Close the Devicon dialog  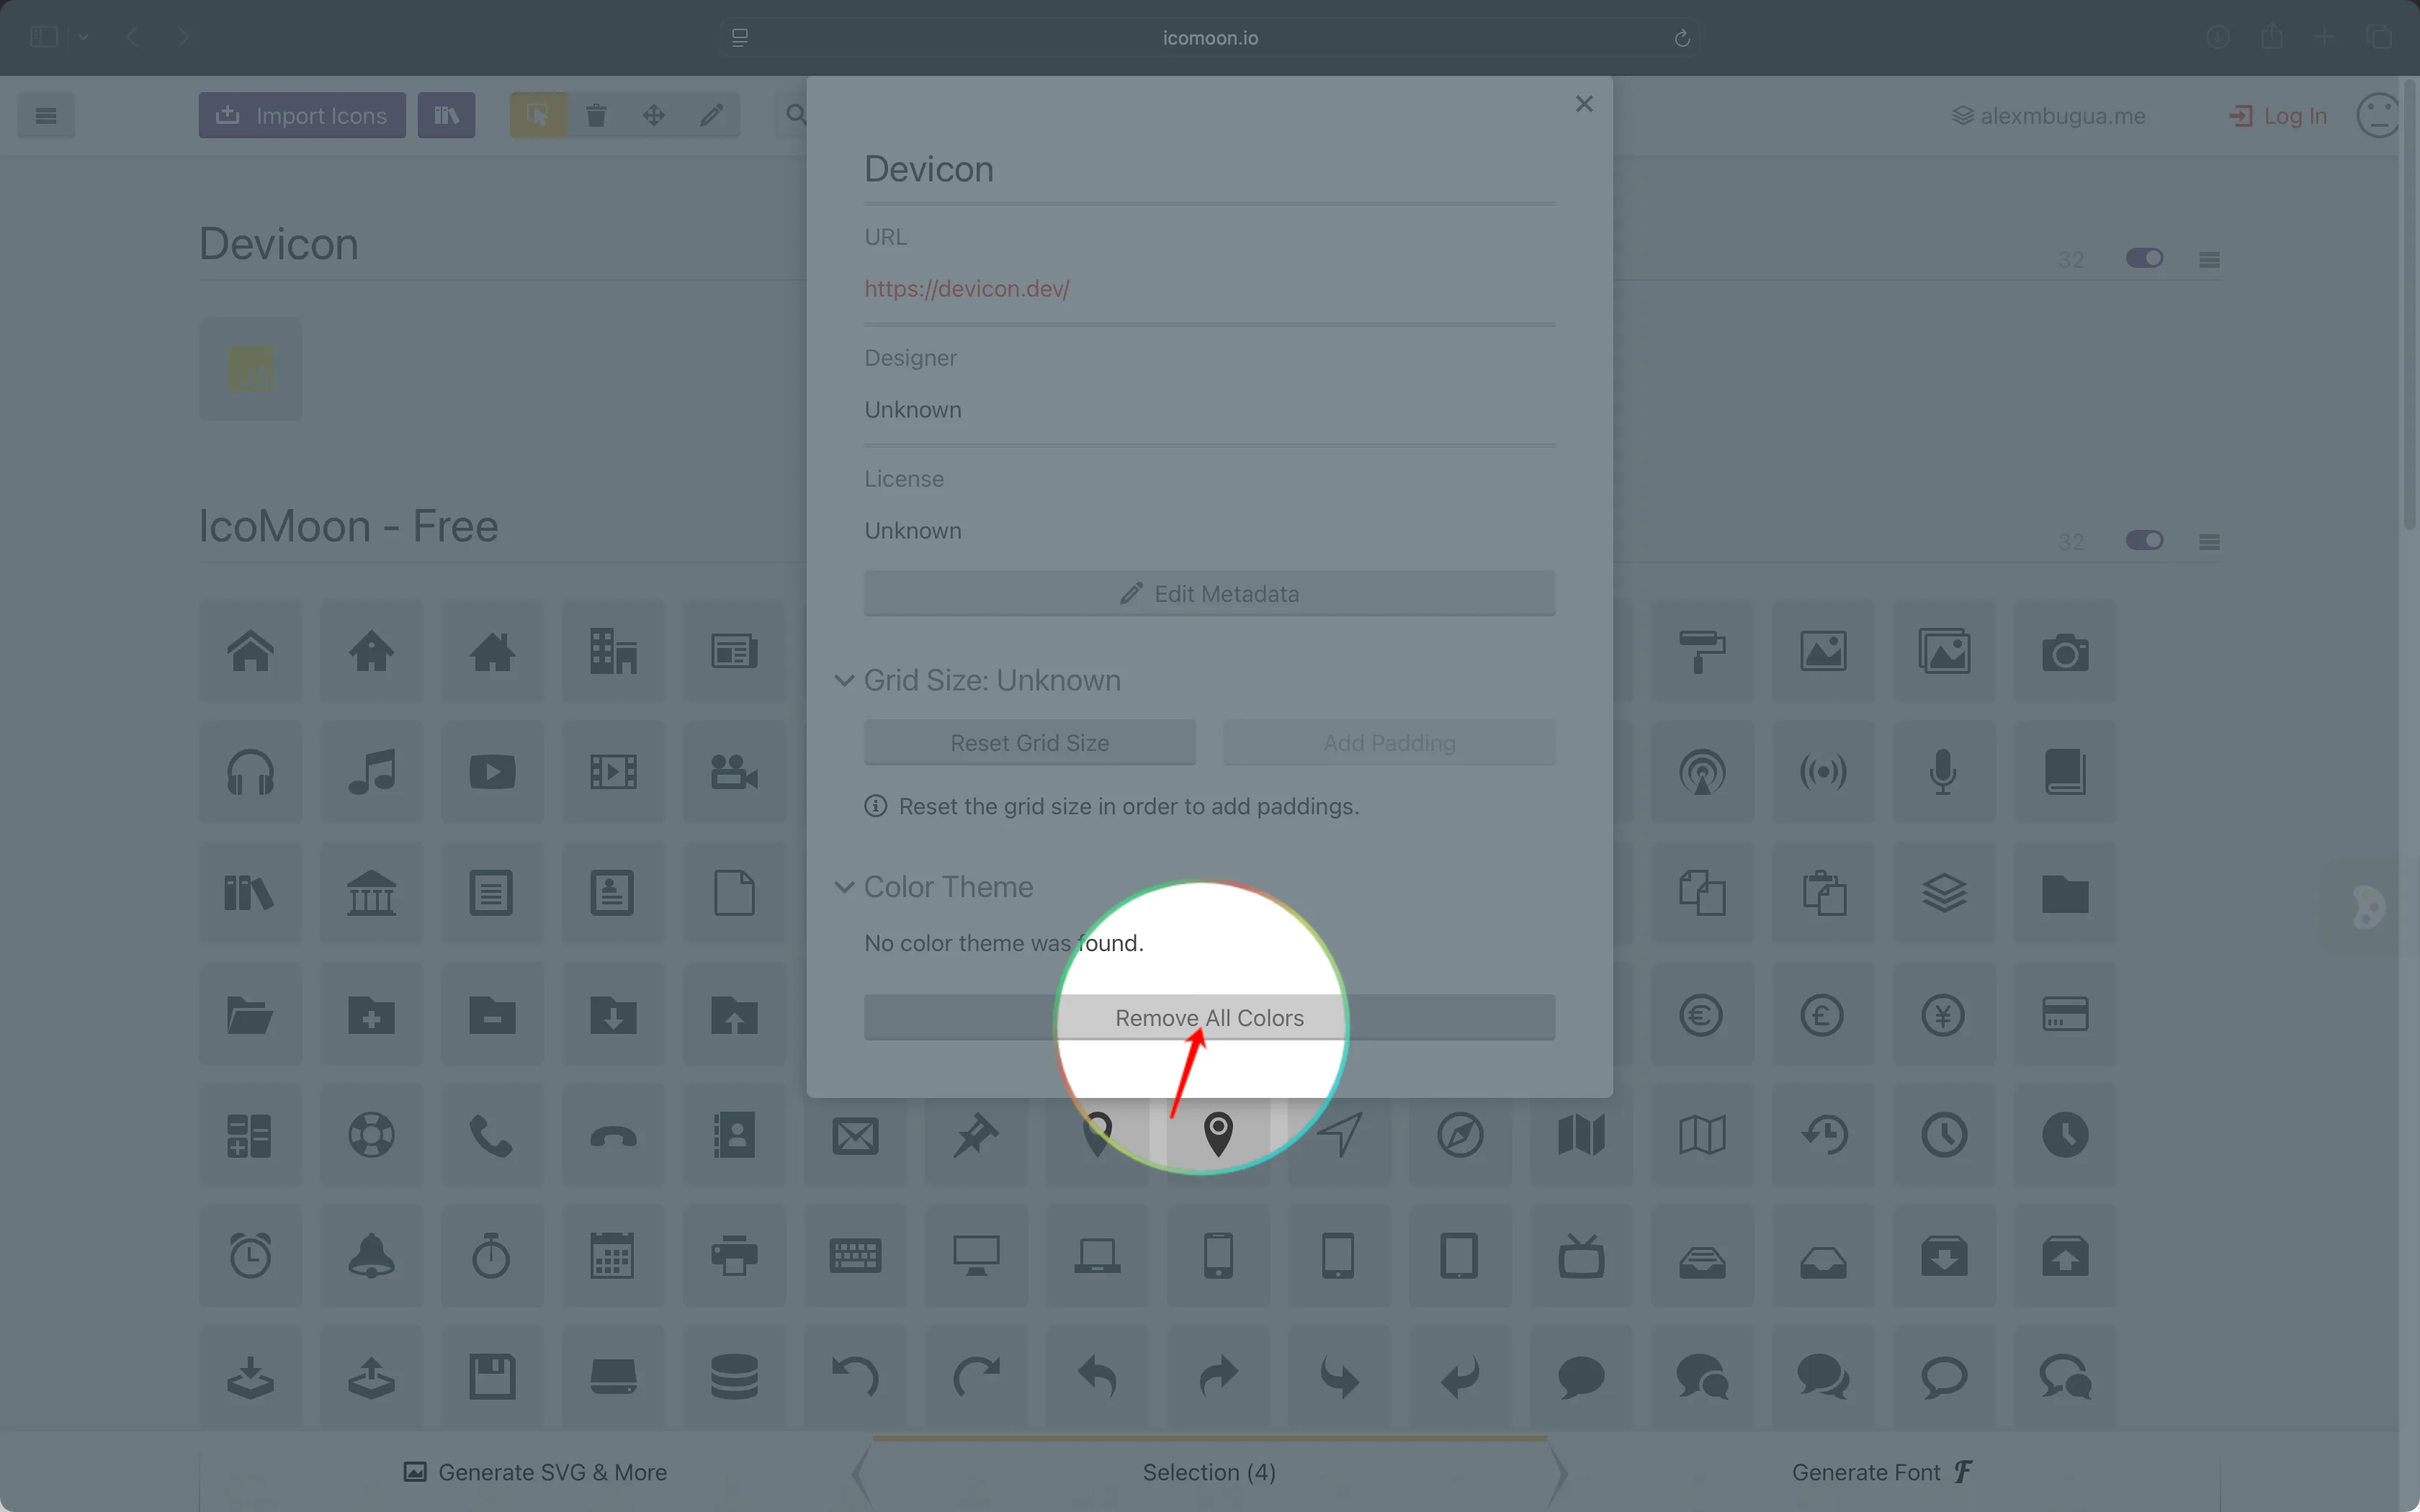[1584, 104]
